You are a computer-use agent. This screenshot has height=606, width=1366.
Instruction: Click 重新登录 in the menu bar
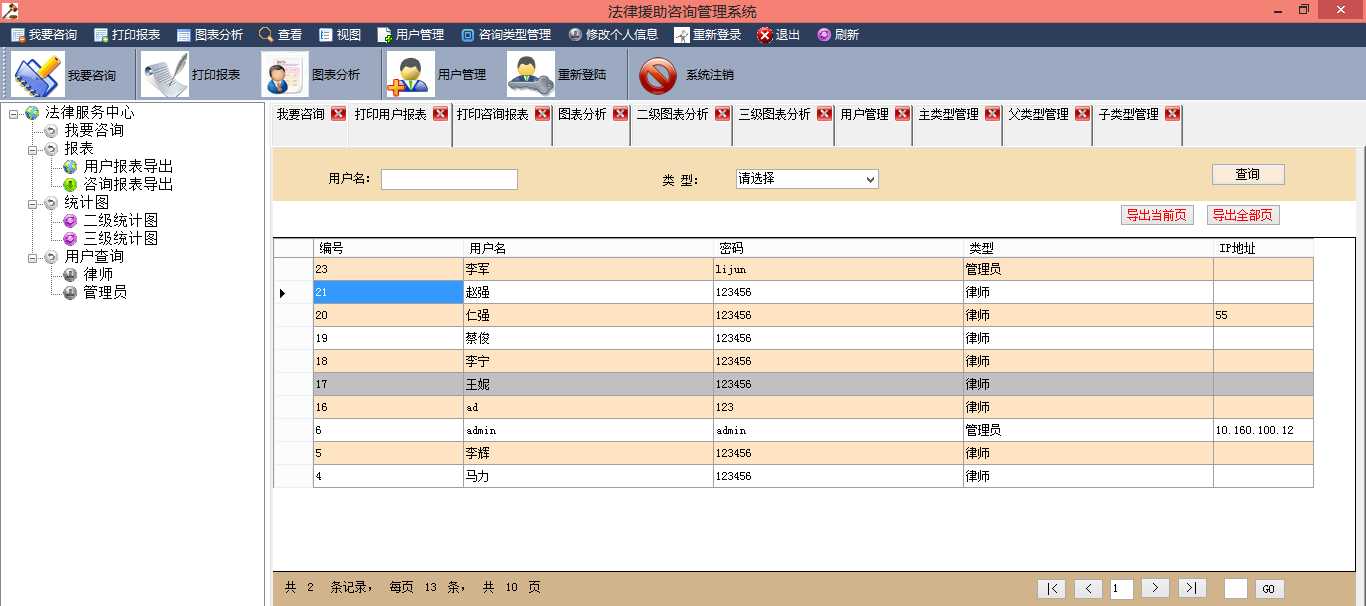pos(708,34)
